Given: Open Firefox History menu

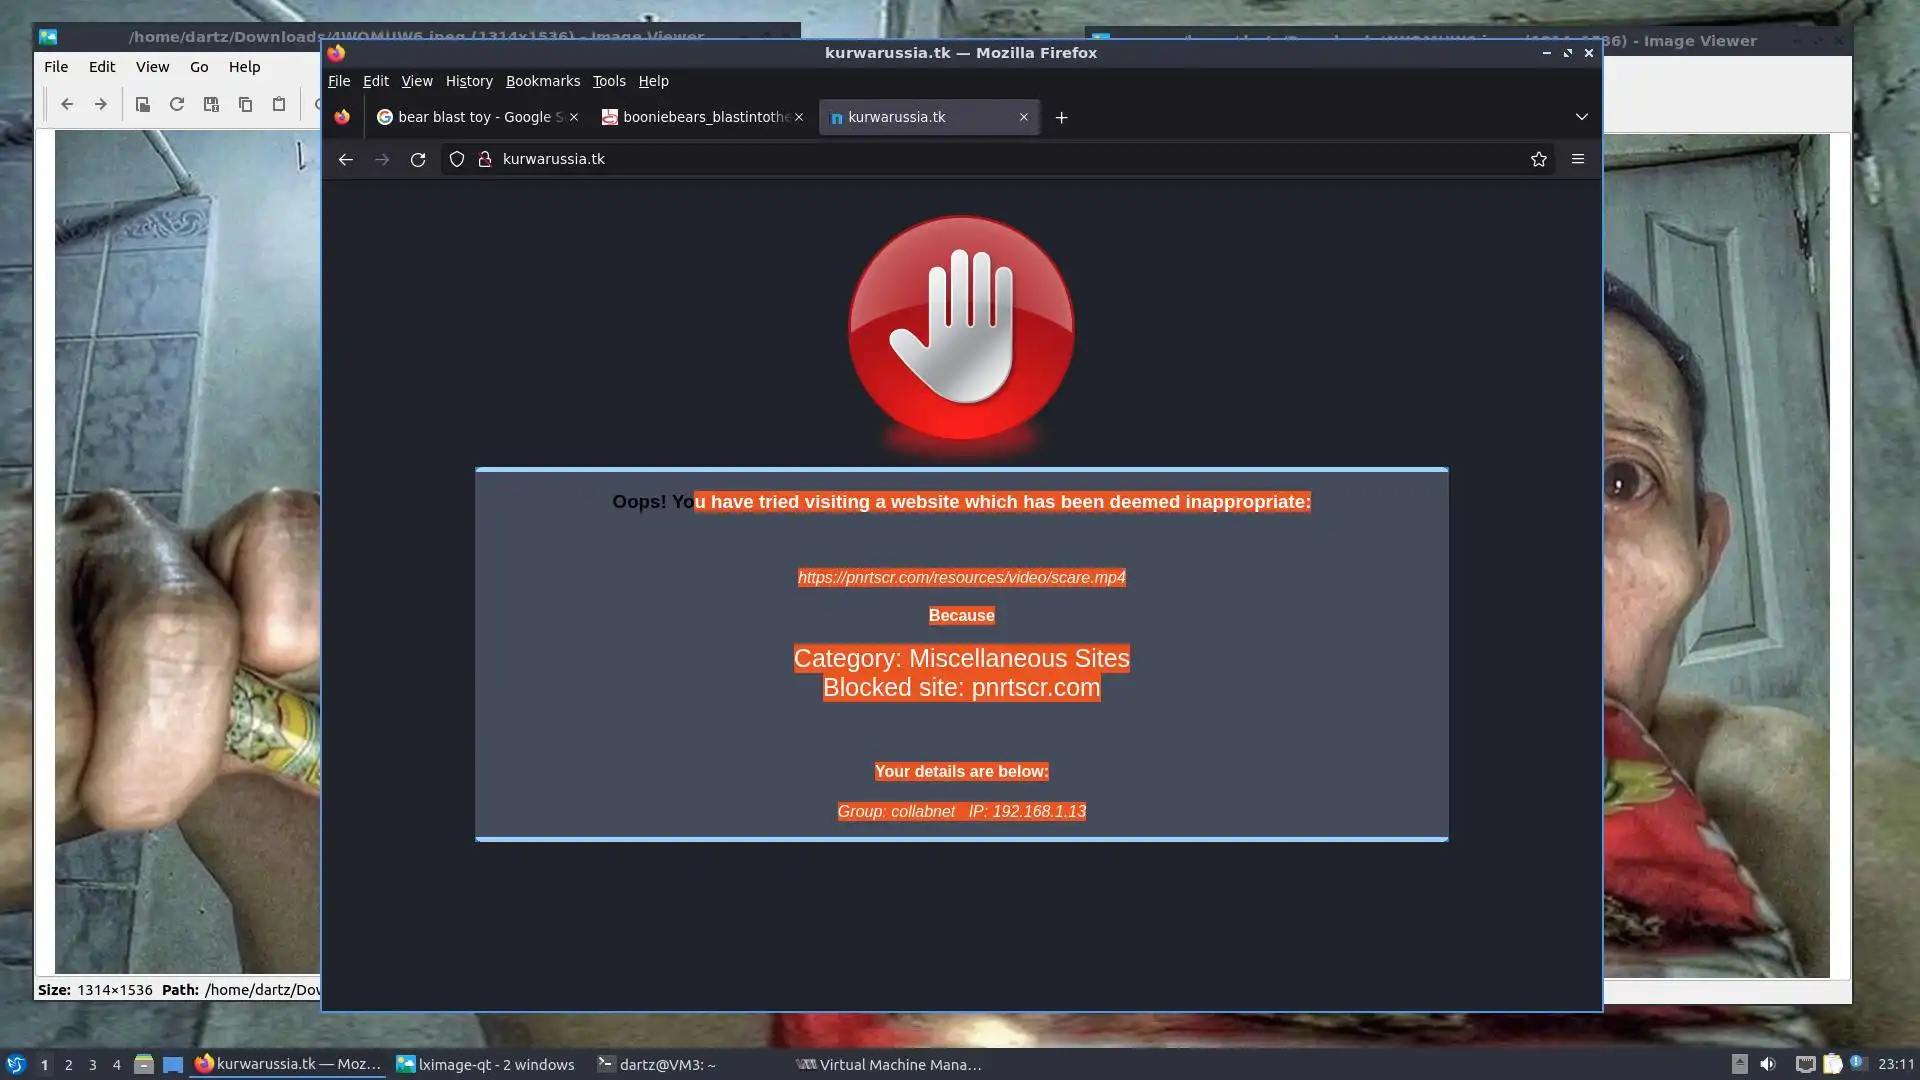Looking at the screenshot, I should click(469, 81).
